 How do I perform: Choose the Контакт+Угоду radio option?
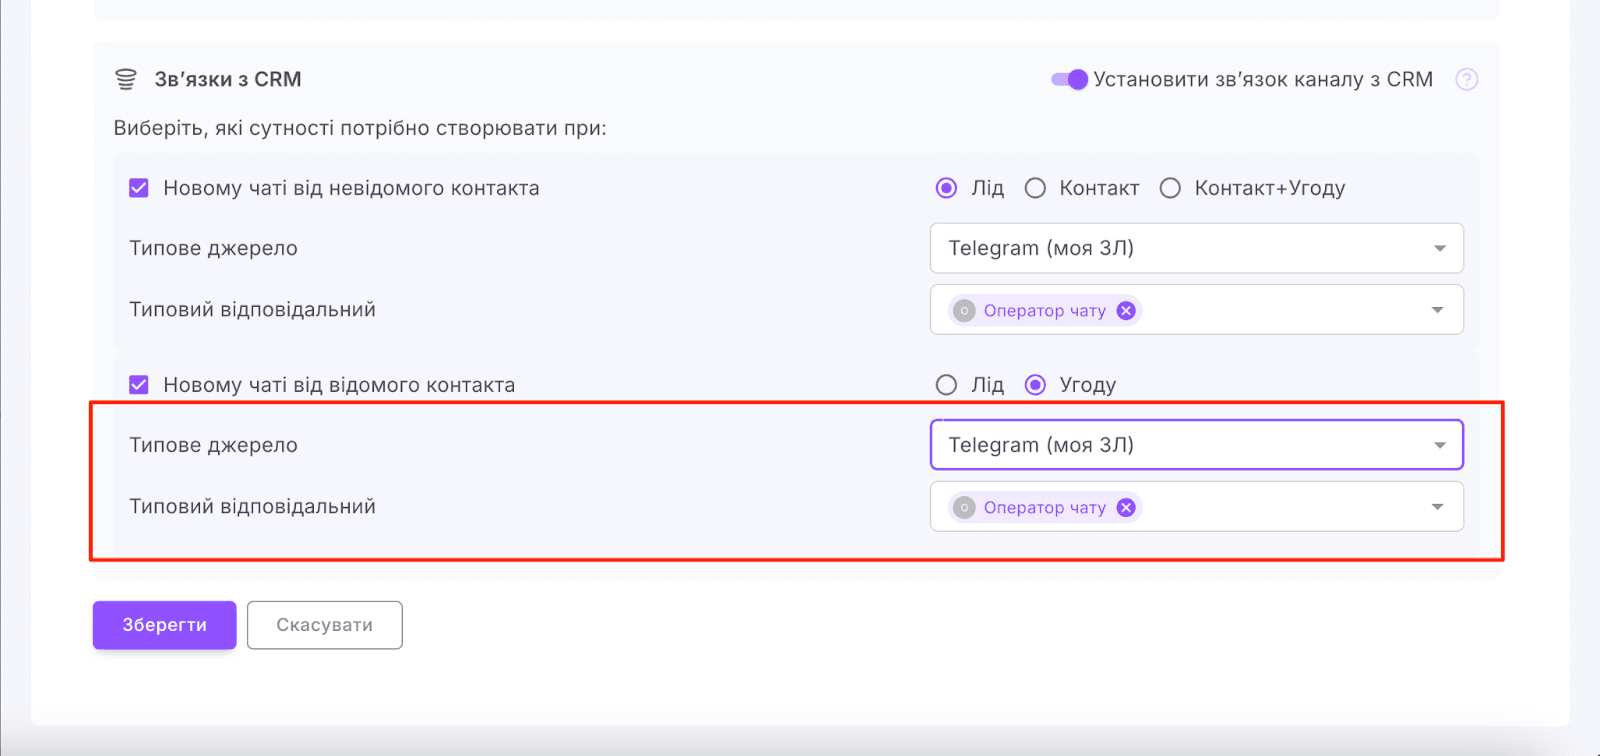[1170, 188]
